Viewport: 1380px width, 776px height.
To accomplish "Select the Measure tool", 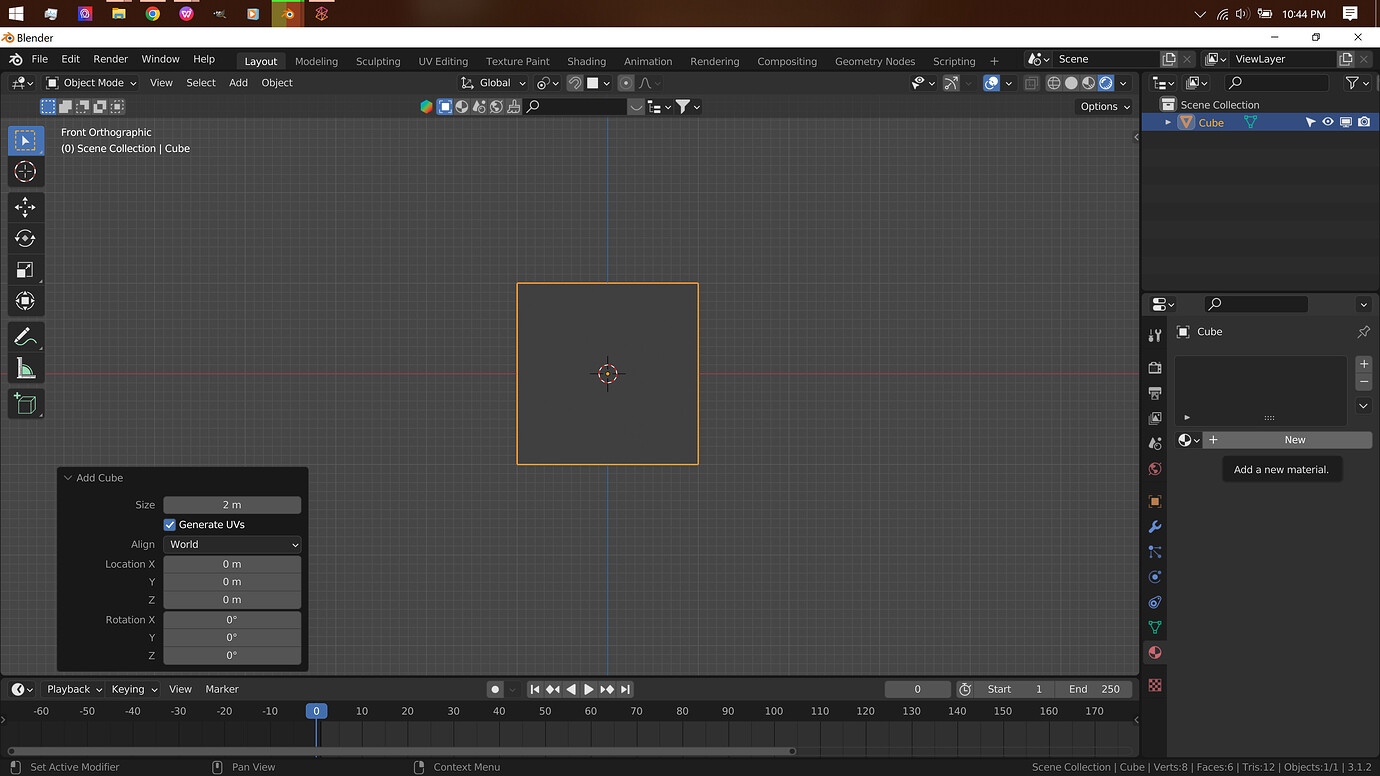I will pos(25,370).
